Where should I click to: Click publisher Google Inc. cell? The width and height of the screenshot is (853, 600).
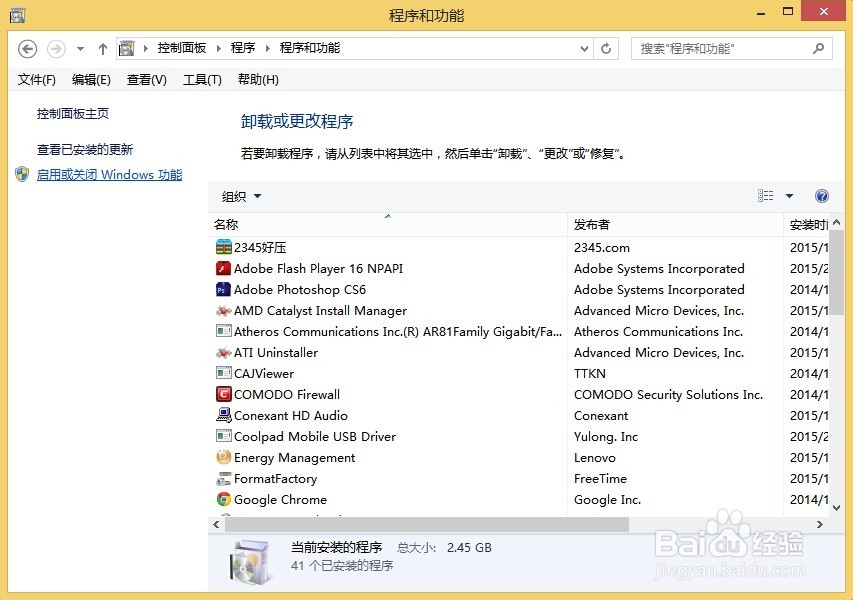(x=607, y=499)
